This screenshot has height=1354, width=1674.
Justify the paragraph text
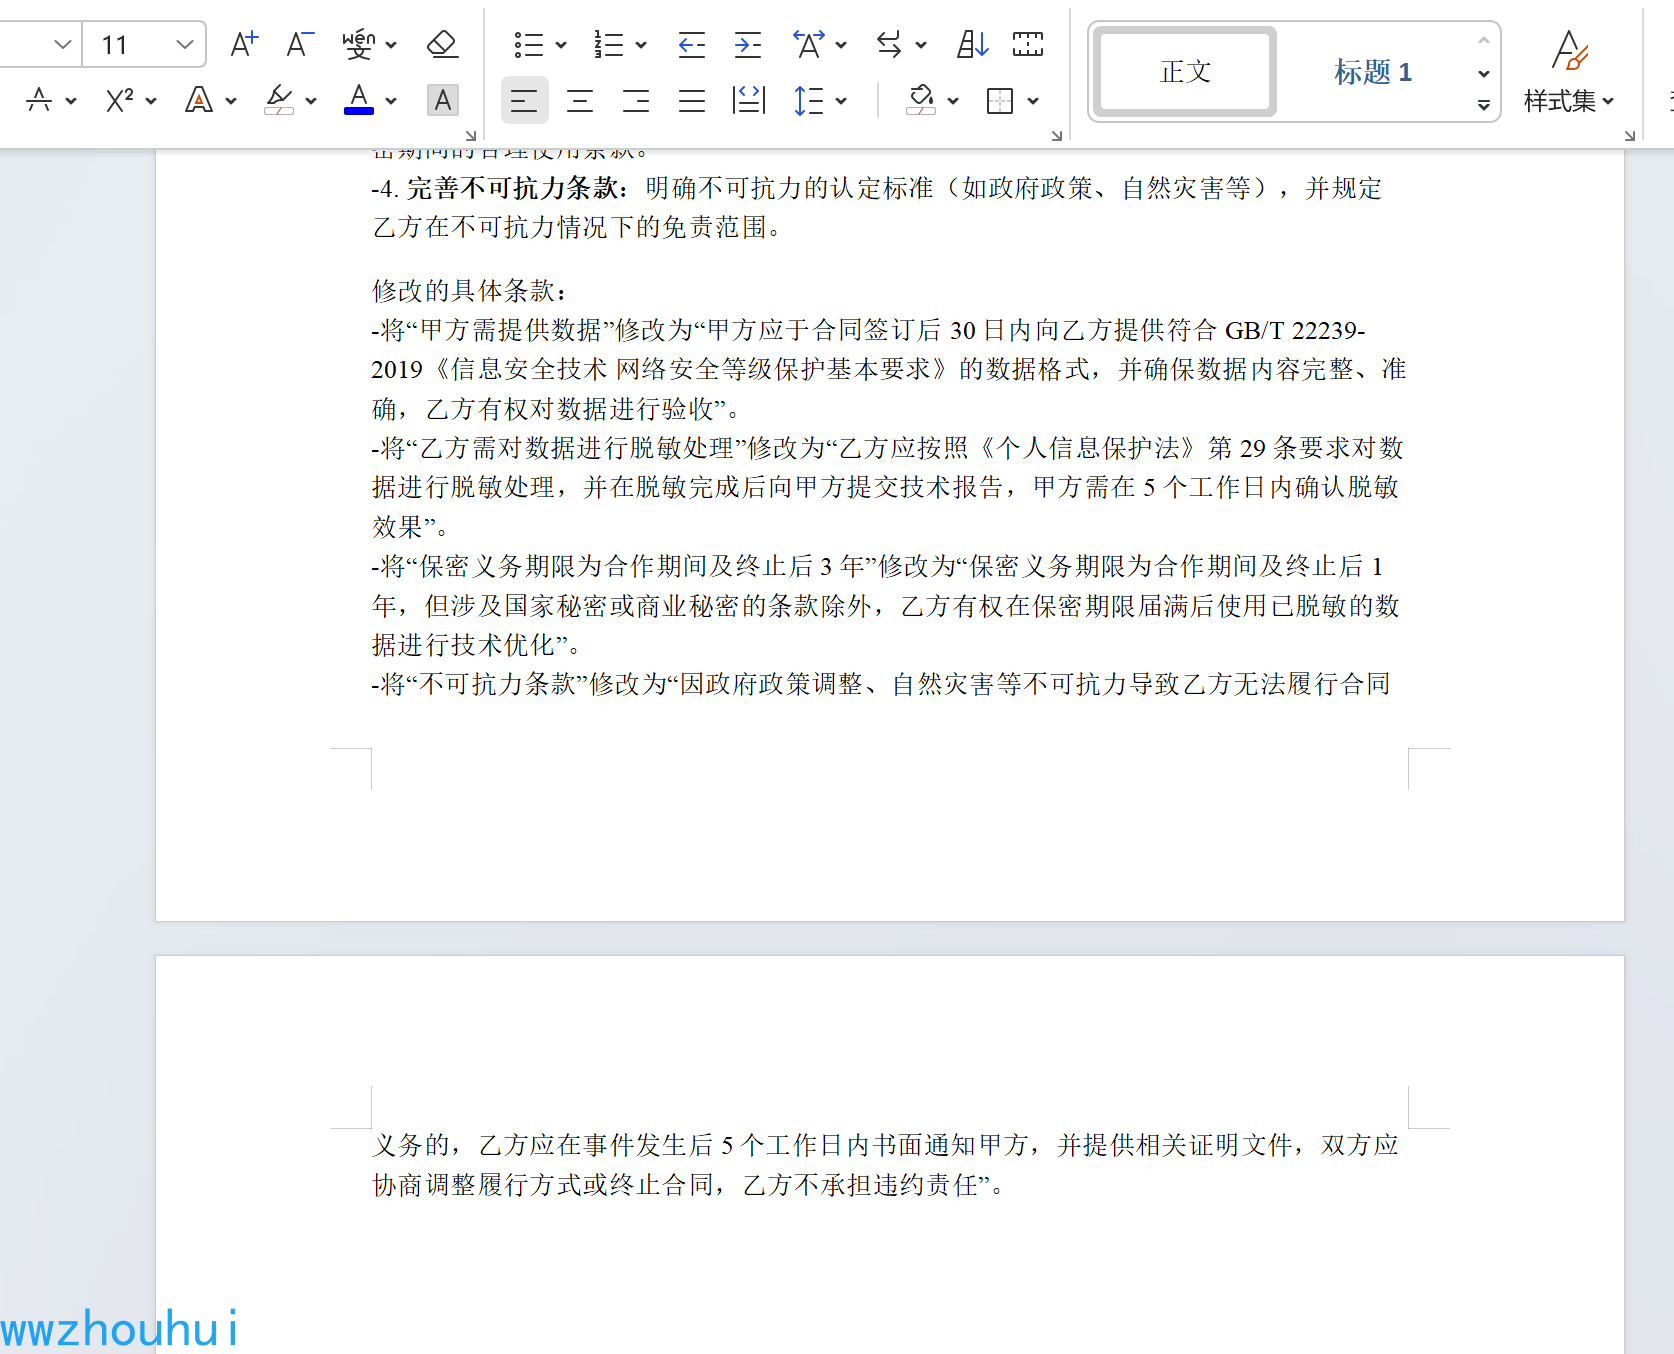click(x=692, y=100)
